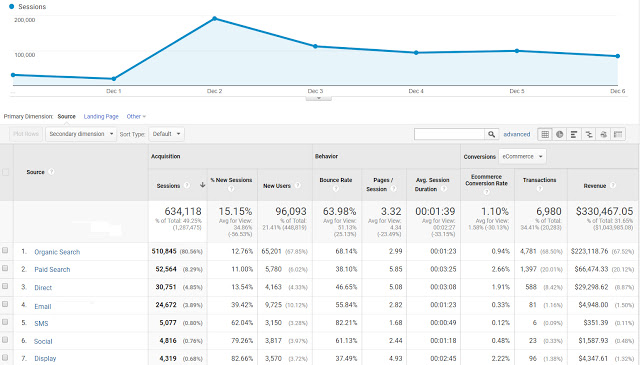Viewport: 640px width, 365px height.
Task: Click the Dec 4 chart data point
Action: click(416, 53)
